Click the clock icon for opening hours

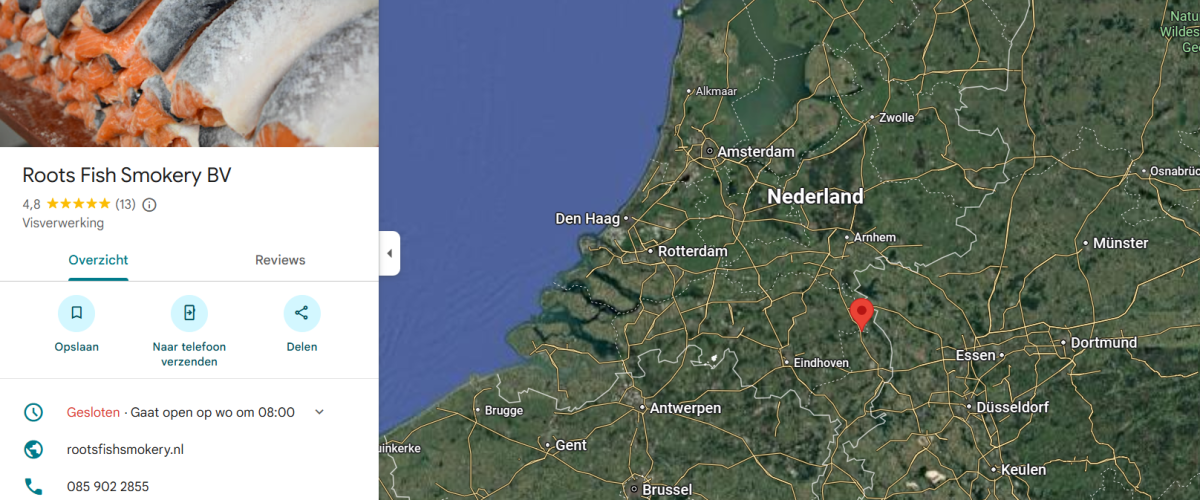[34, 412]
